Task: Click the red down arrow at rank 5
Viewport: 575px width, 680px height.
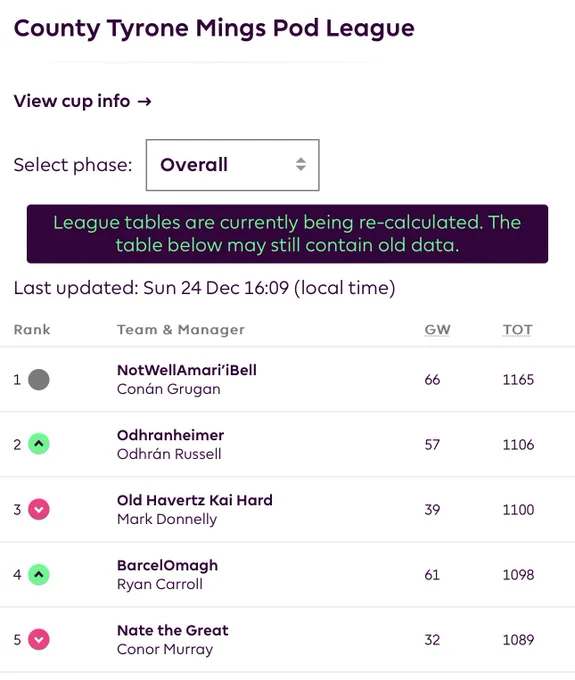Action: (x=39, y=639)
